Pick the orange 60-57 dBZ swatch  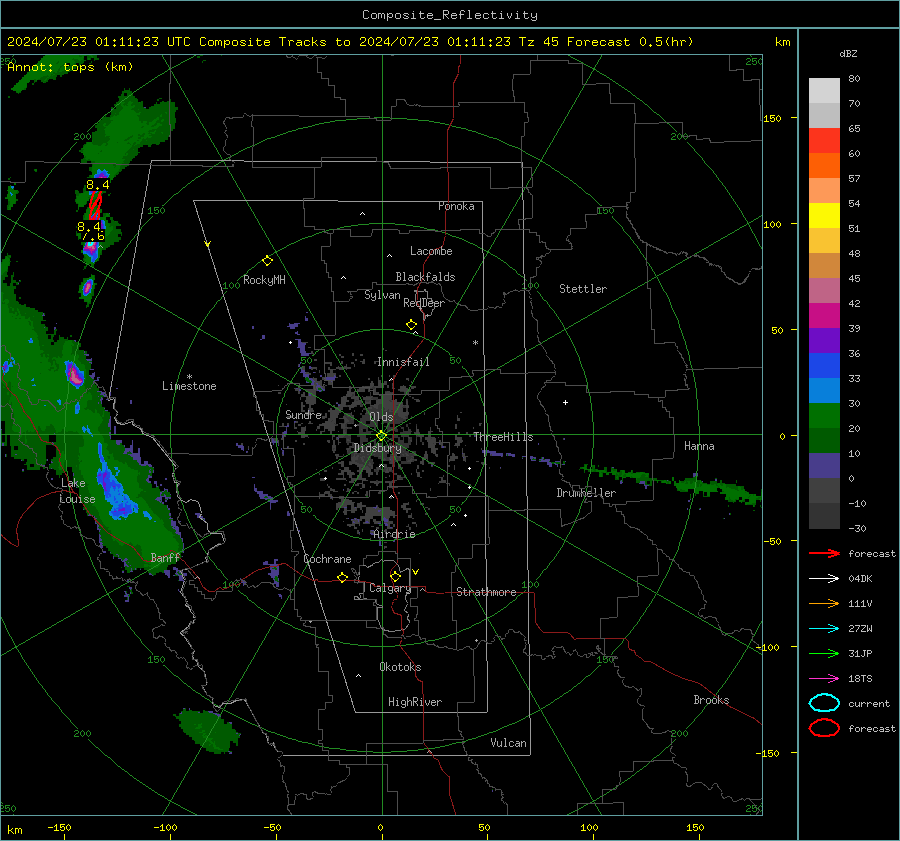click(824, 165)
